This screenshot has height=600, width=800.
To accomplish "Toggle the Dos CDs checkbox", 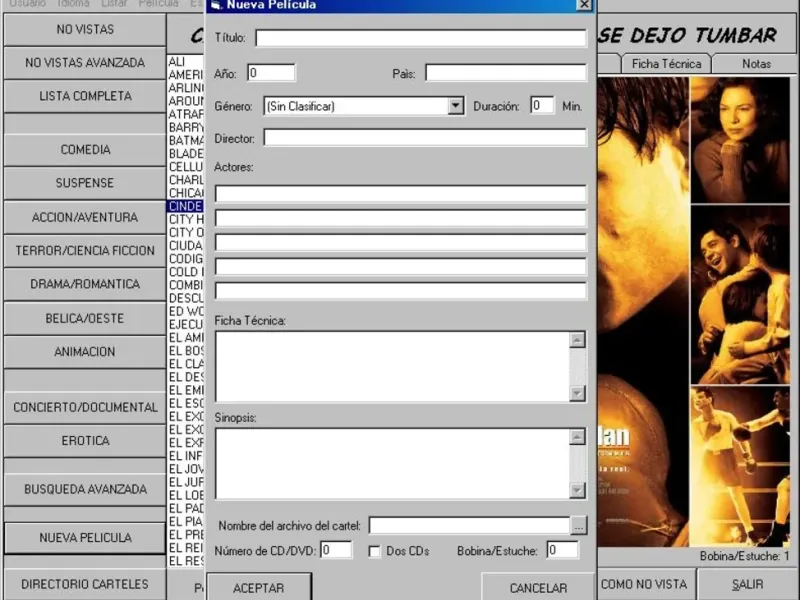I will 374,551.
